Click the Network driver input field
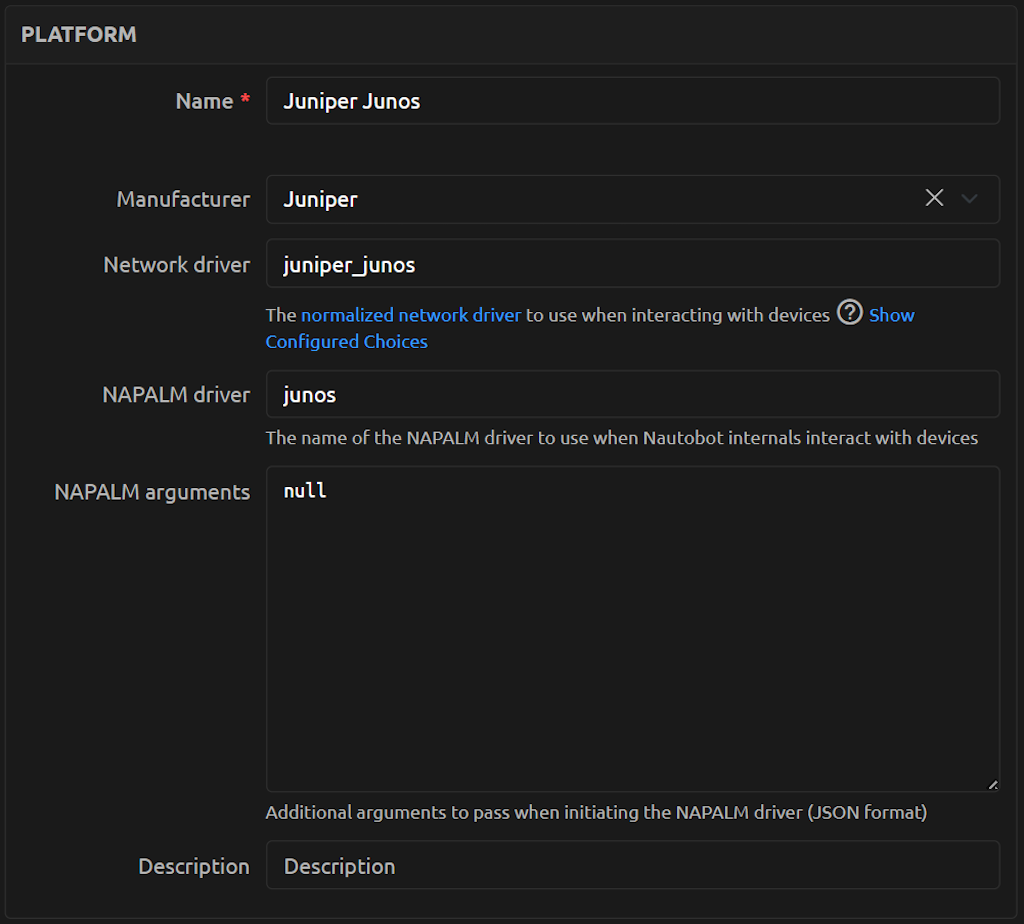Image resolution: width=1024 pixels, height=924 pixels. (632, 264)
